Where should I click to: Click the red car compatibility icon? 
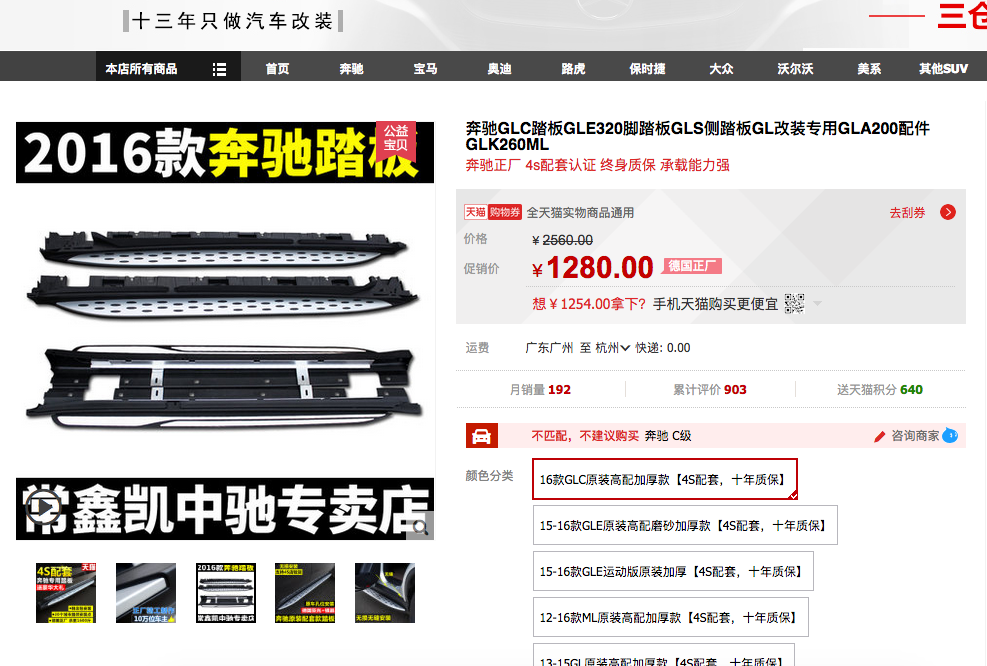click(x=482, y=436)
